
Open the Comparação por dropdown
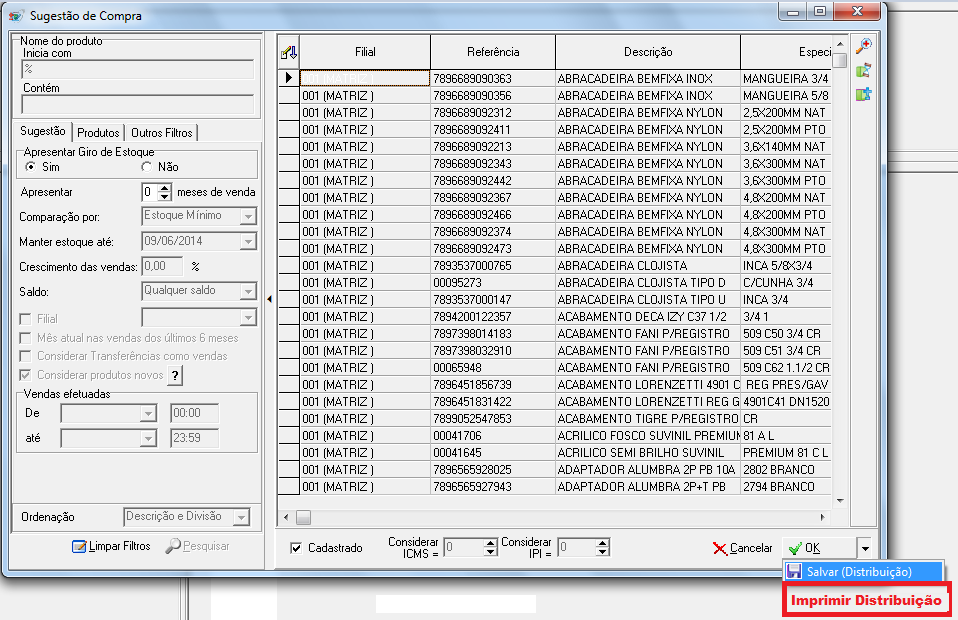click(247, 216)
